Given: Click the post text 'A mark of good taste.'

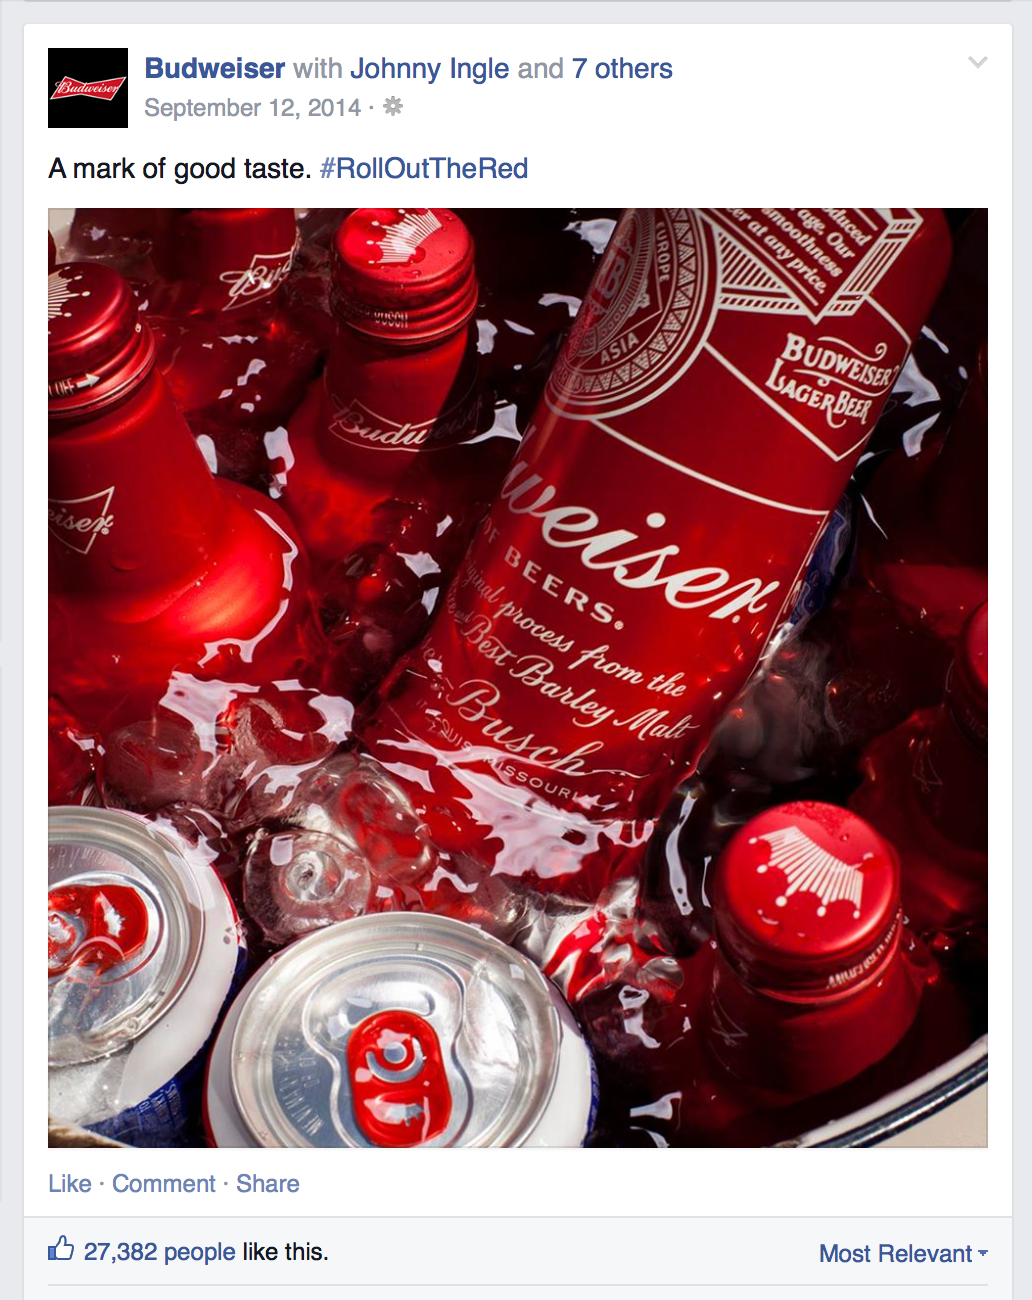Looking at the screenshot, I should tap(180, 168).
